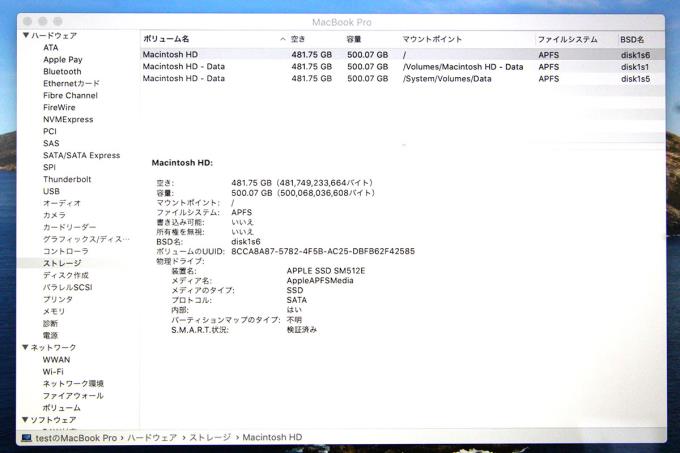Sort by ファイルシステム column header
Screen dimensions: 680x453
coord(568,40)
